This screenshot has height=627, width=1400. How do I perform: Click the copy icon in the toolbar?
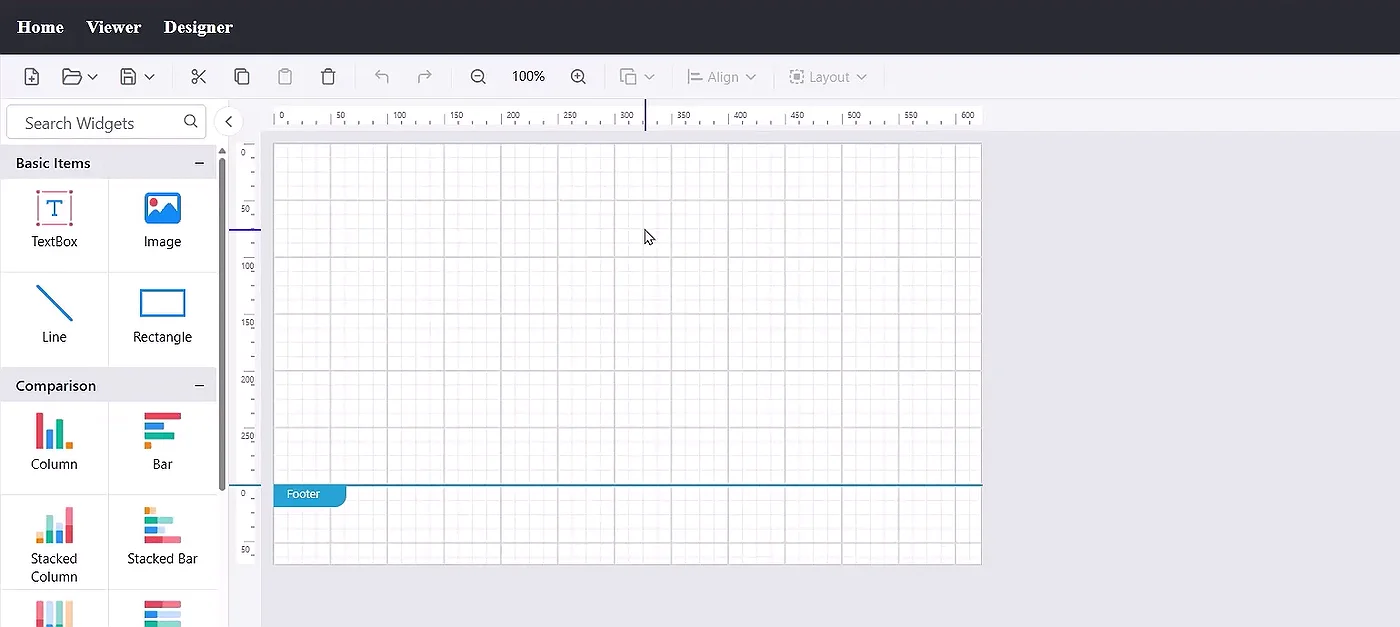tap(241, 77)
